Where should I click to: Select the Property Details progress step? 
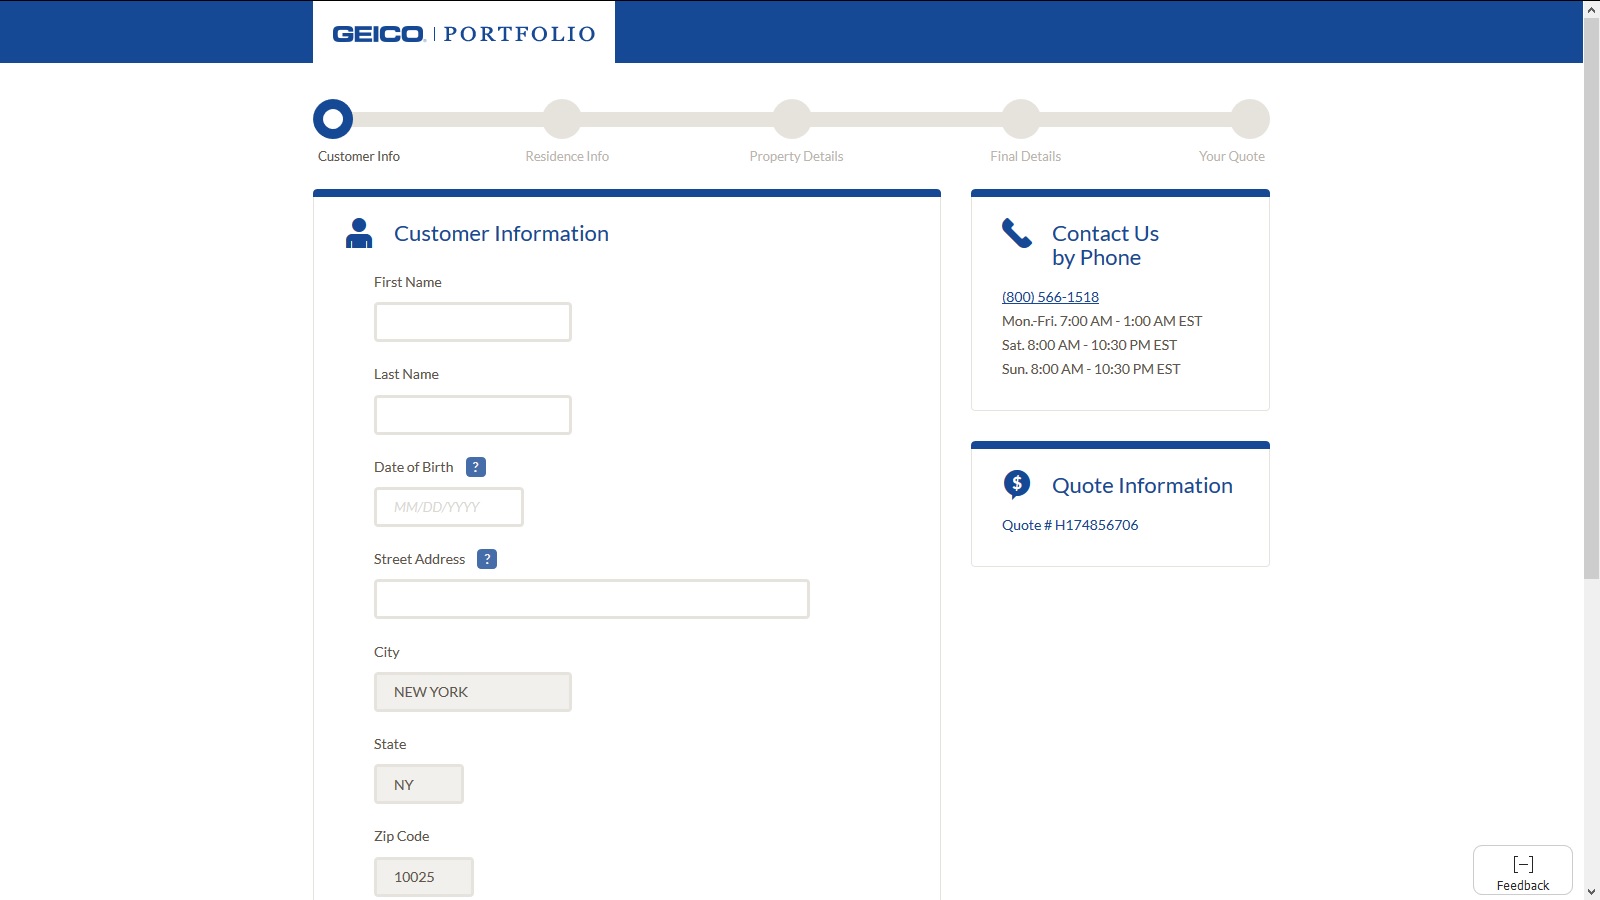792,119
